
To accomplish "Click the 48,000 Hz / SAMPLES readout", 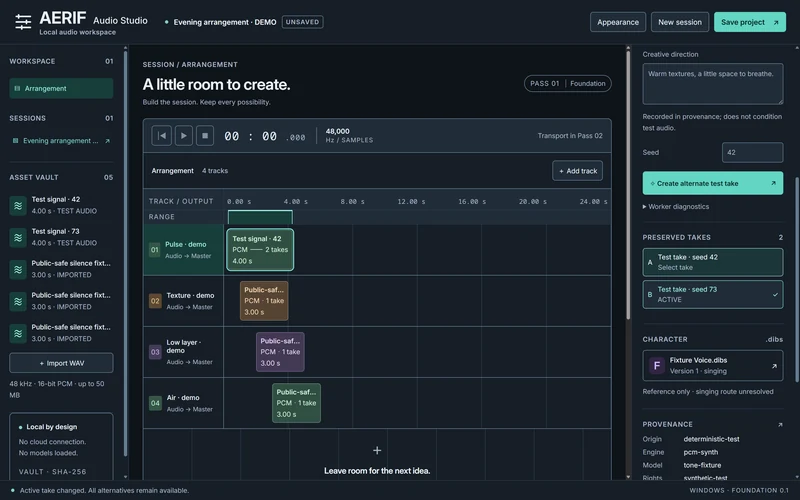I will [x=349, y=136].
